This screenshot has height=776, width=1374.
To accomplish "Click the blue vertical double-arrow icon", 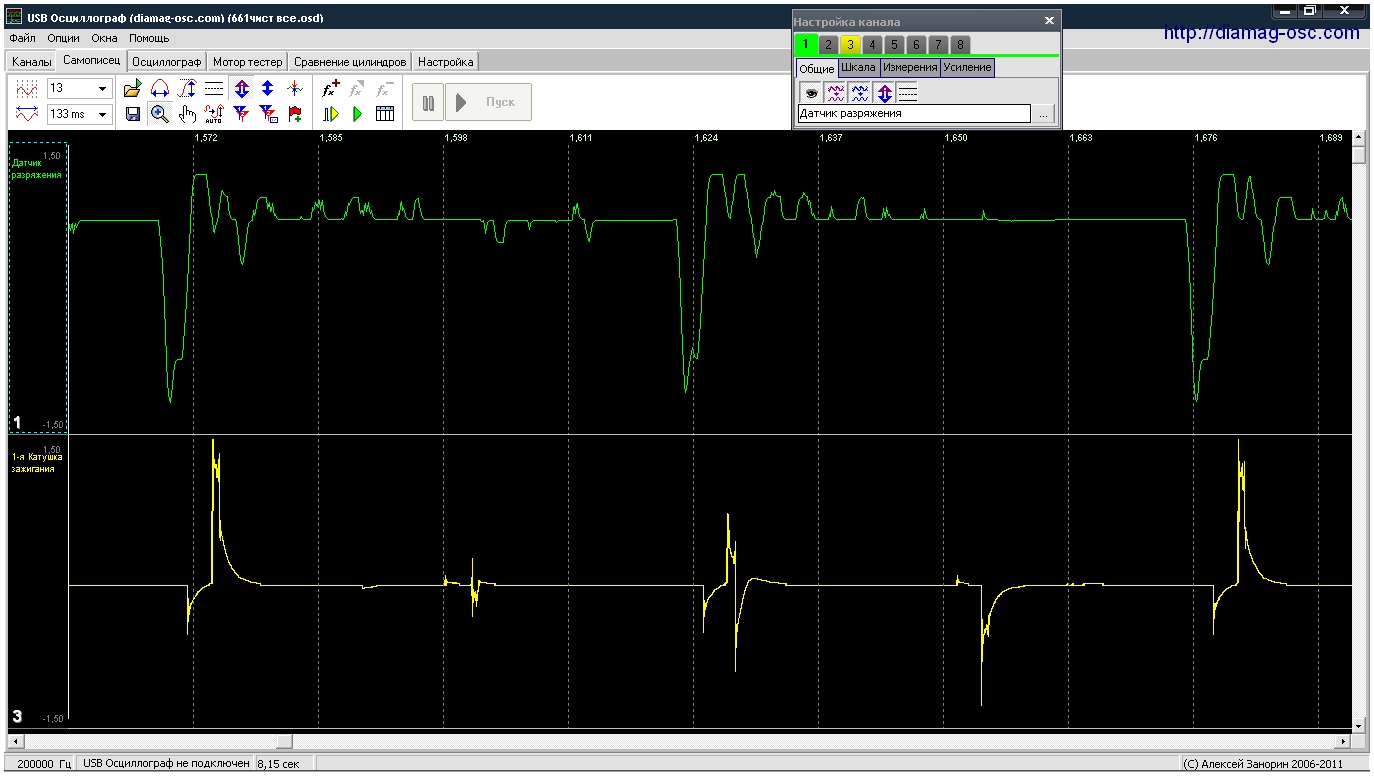I will pyautogui.click(x=268, y=88).
